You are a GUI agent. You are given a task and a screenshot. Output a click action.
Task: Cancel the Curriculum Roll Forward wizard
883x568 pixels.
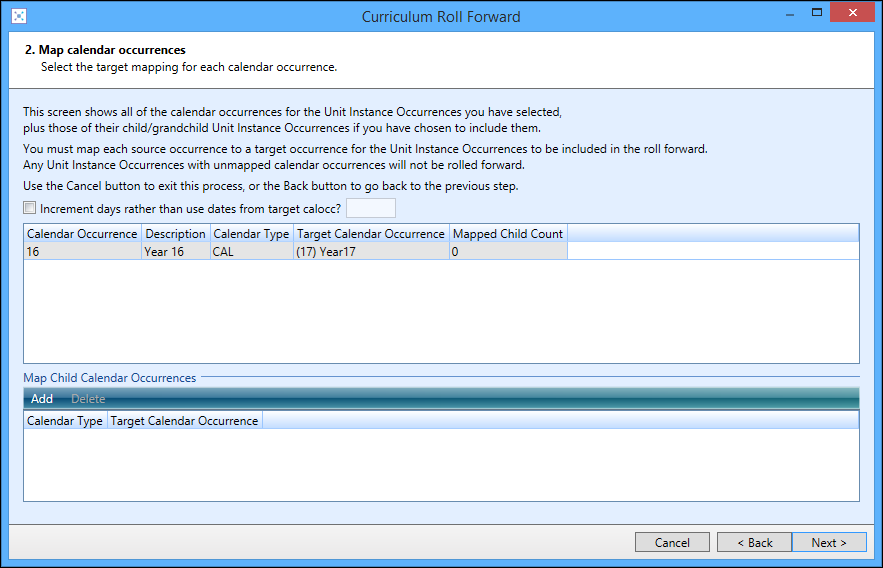coord(672,542)
